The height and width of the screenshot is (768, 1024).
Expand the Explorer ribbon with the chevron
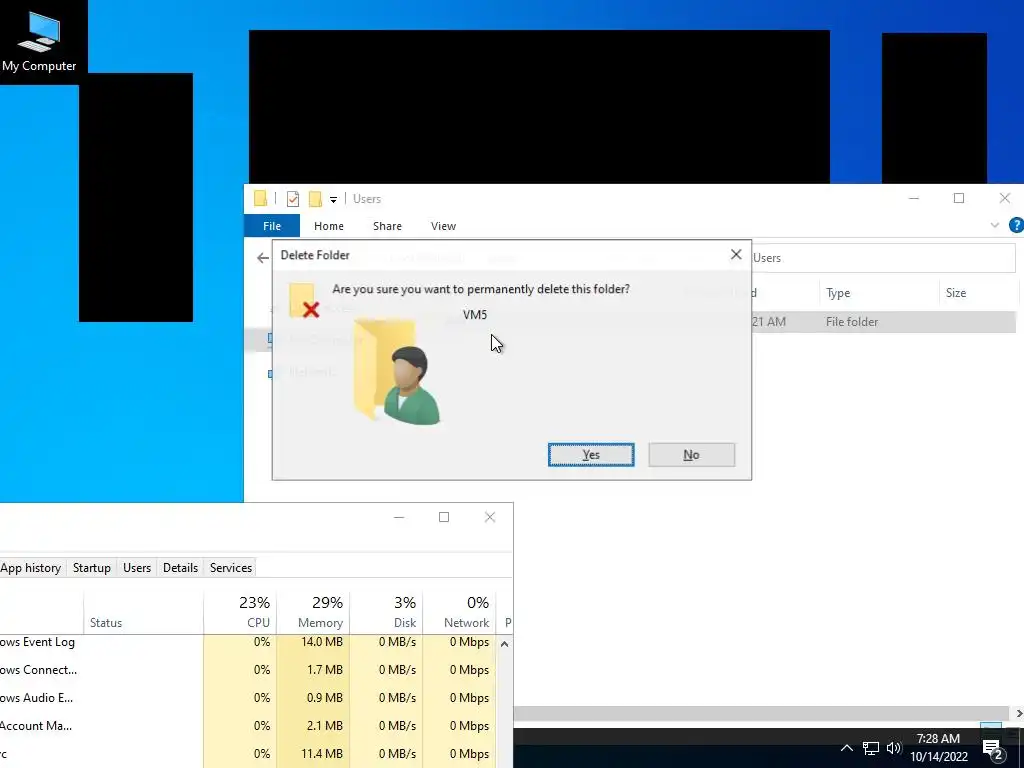tap(995, 225)
